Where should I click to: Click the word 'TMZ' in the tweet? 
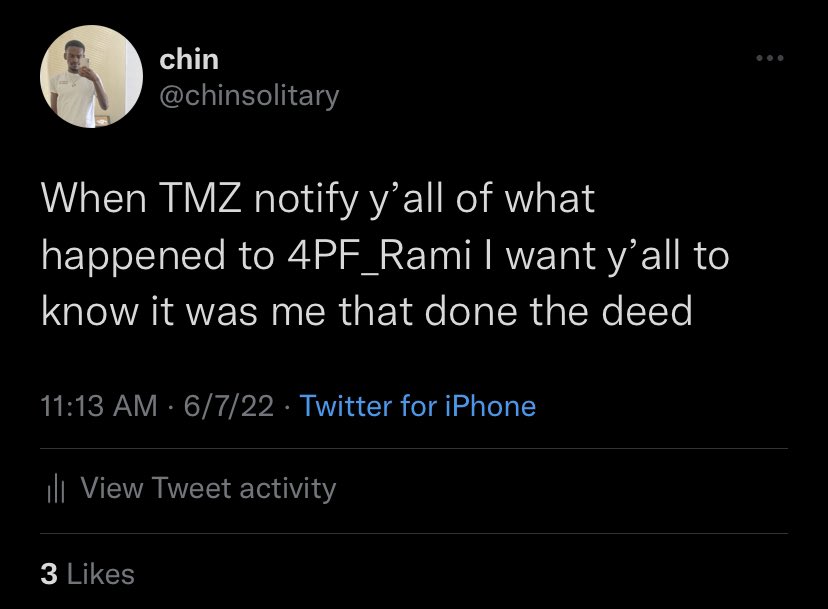pos(200,199)
